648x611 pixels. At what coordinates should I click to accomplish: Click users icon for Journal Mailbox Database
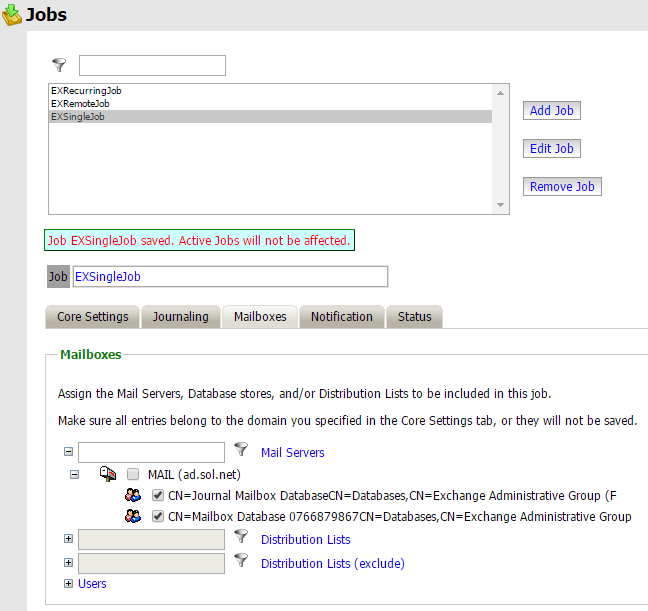click(133, 495)
